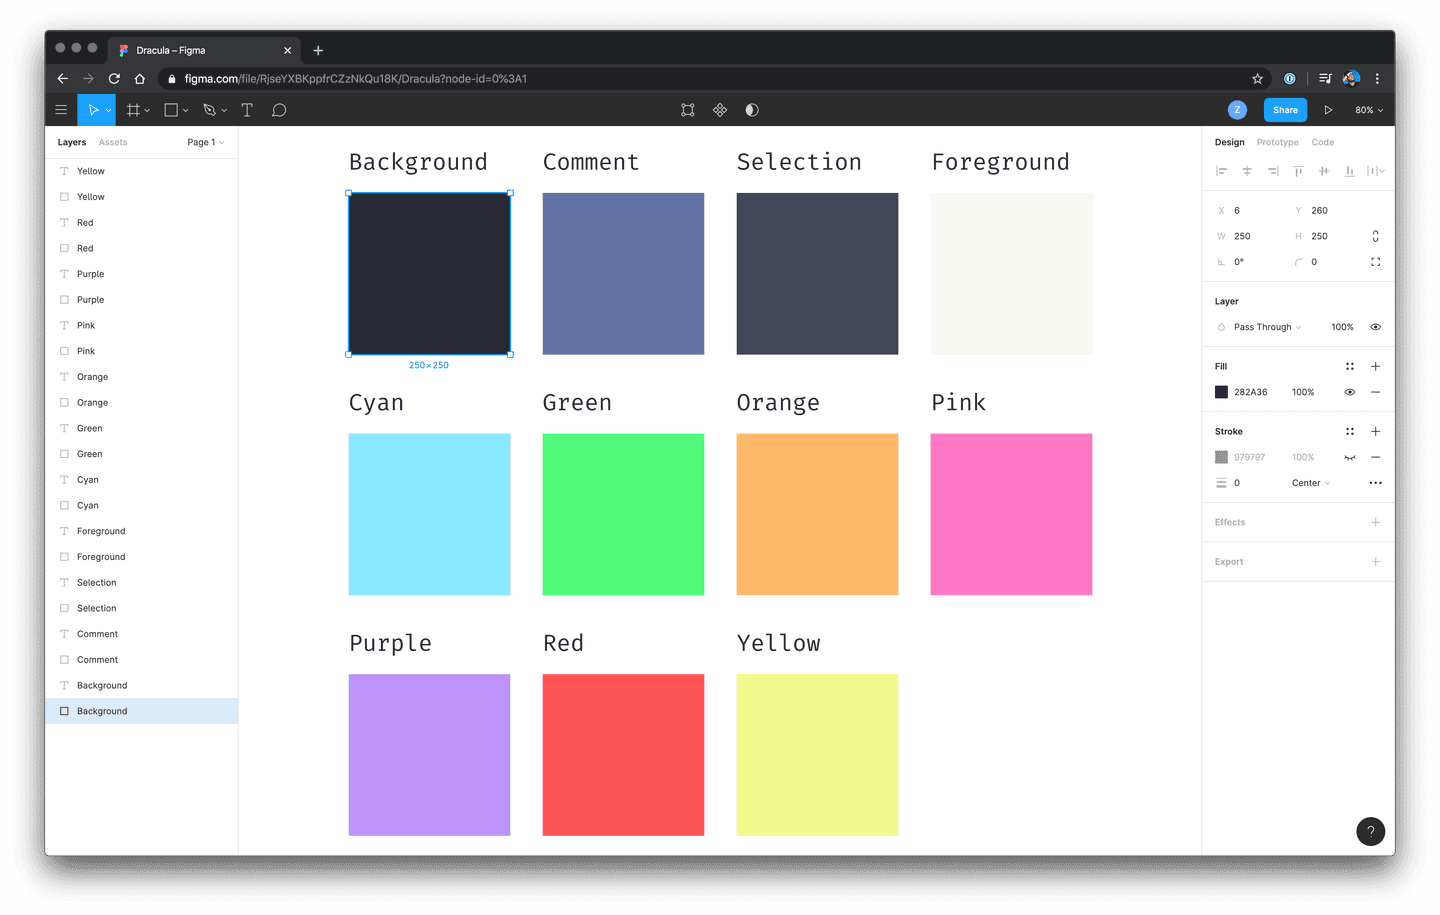The height and width of the screenshot is (915, 1440).
Task: Select the Frame tool
Action: (133, 109)
